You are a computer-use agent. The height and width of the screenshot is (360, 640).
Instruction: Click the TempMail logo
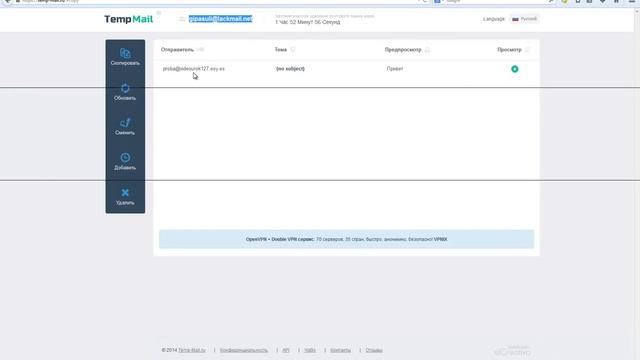coord(129,19)
